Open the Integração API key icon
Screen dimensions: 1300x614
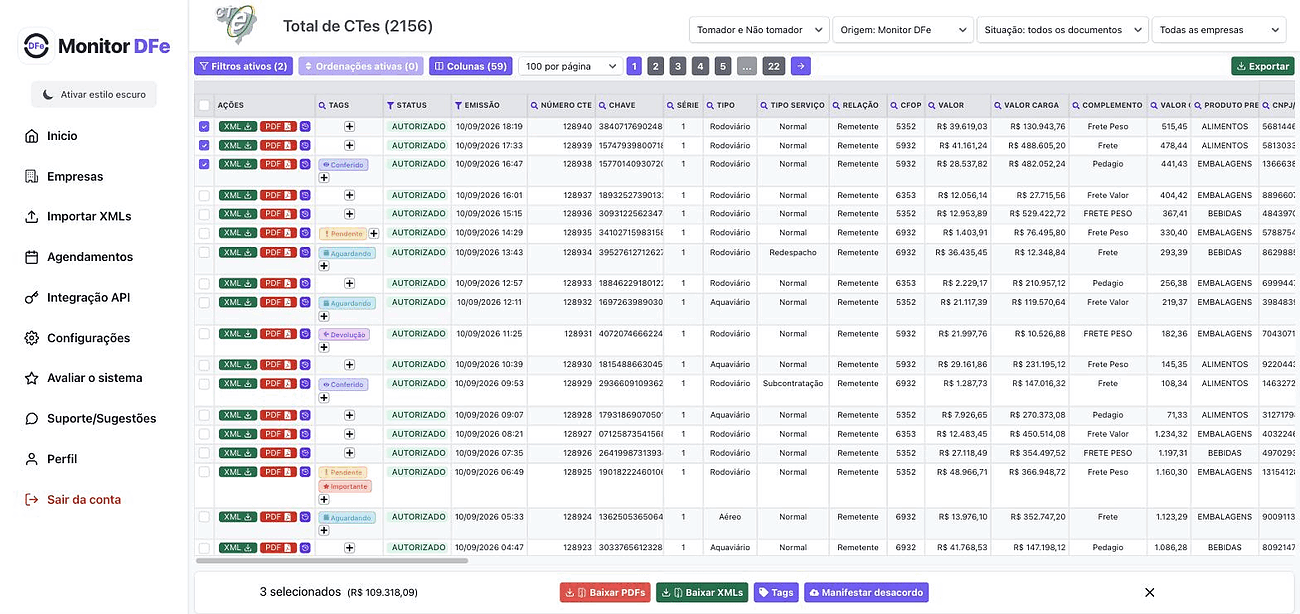(32, 297)
